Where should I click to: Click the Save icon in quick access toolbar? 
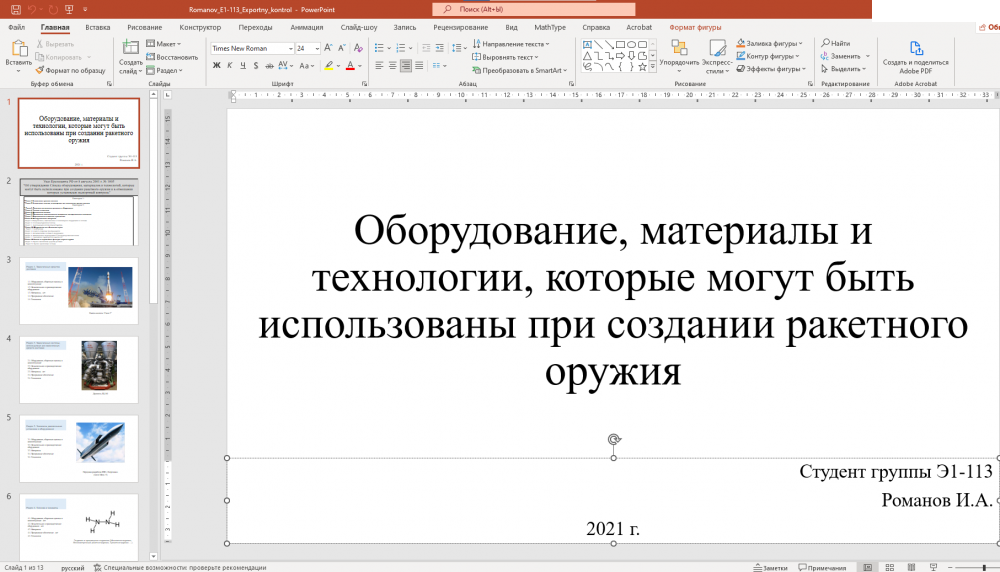pyautogui.click(x=14, y=8)
